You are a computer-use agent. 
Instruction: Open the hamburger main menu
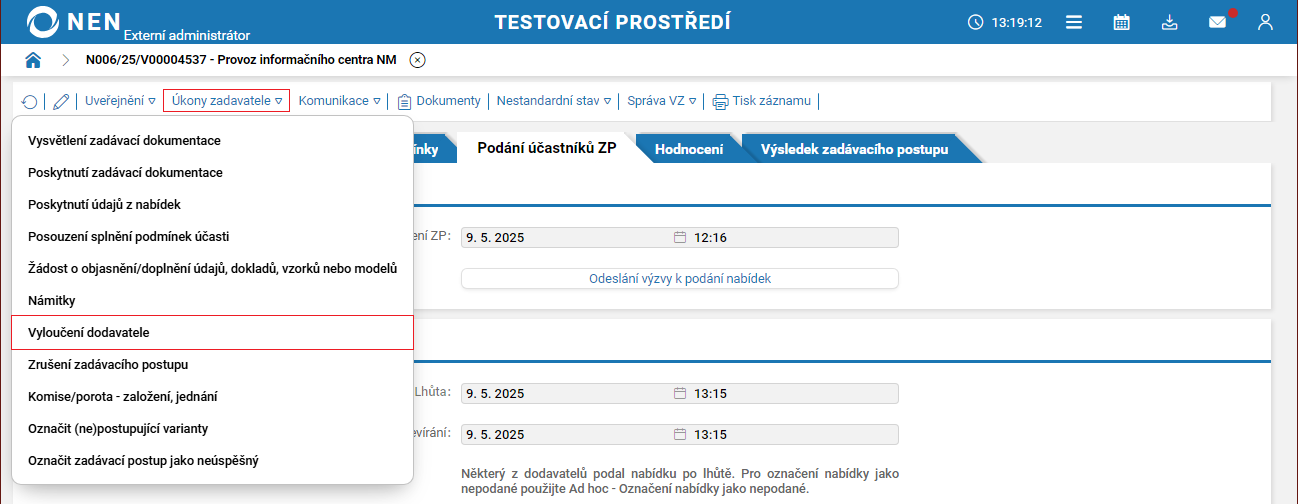(1074, 22)
